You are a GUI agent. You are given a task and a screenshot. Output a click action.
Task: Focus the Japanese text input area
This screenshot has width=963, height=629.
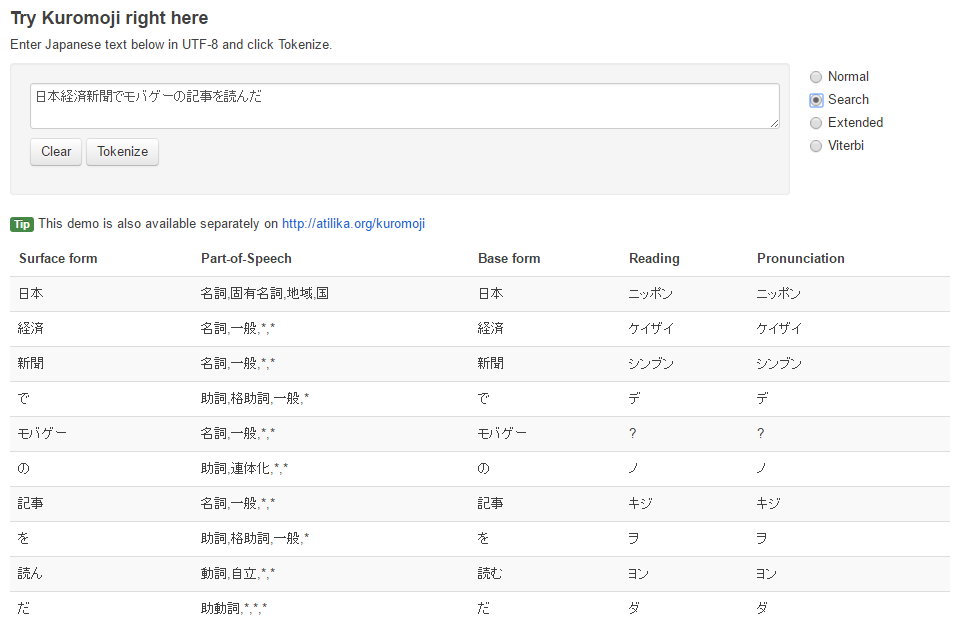pyautogui.click(x=405, y=106)
